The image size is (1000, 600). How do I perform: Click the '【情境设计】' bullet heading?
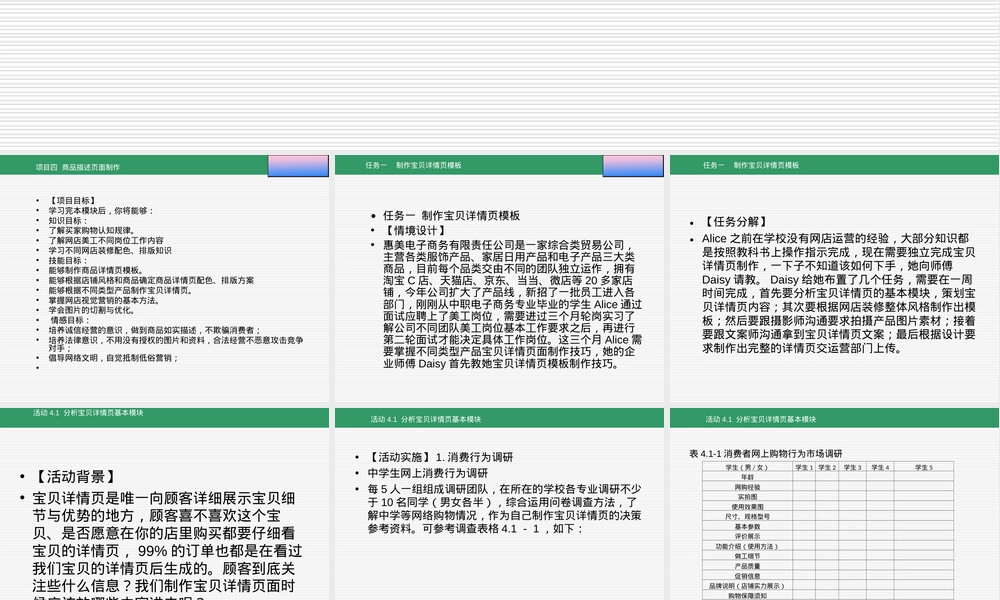click(x=415, y=230)
